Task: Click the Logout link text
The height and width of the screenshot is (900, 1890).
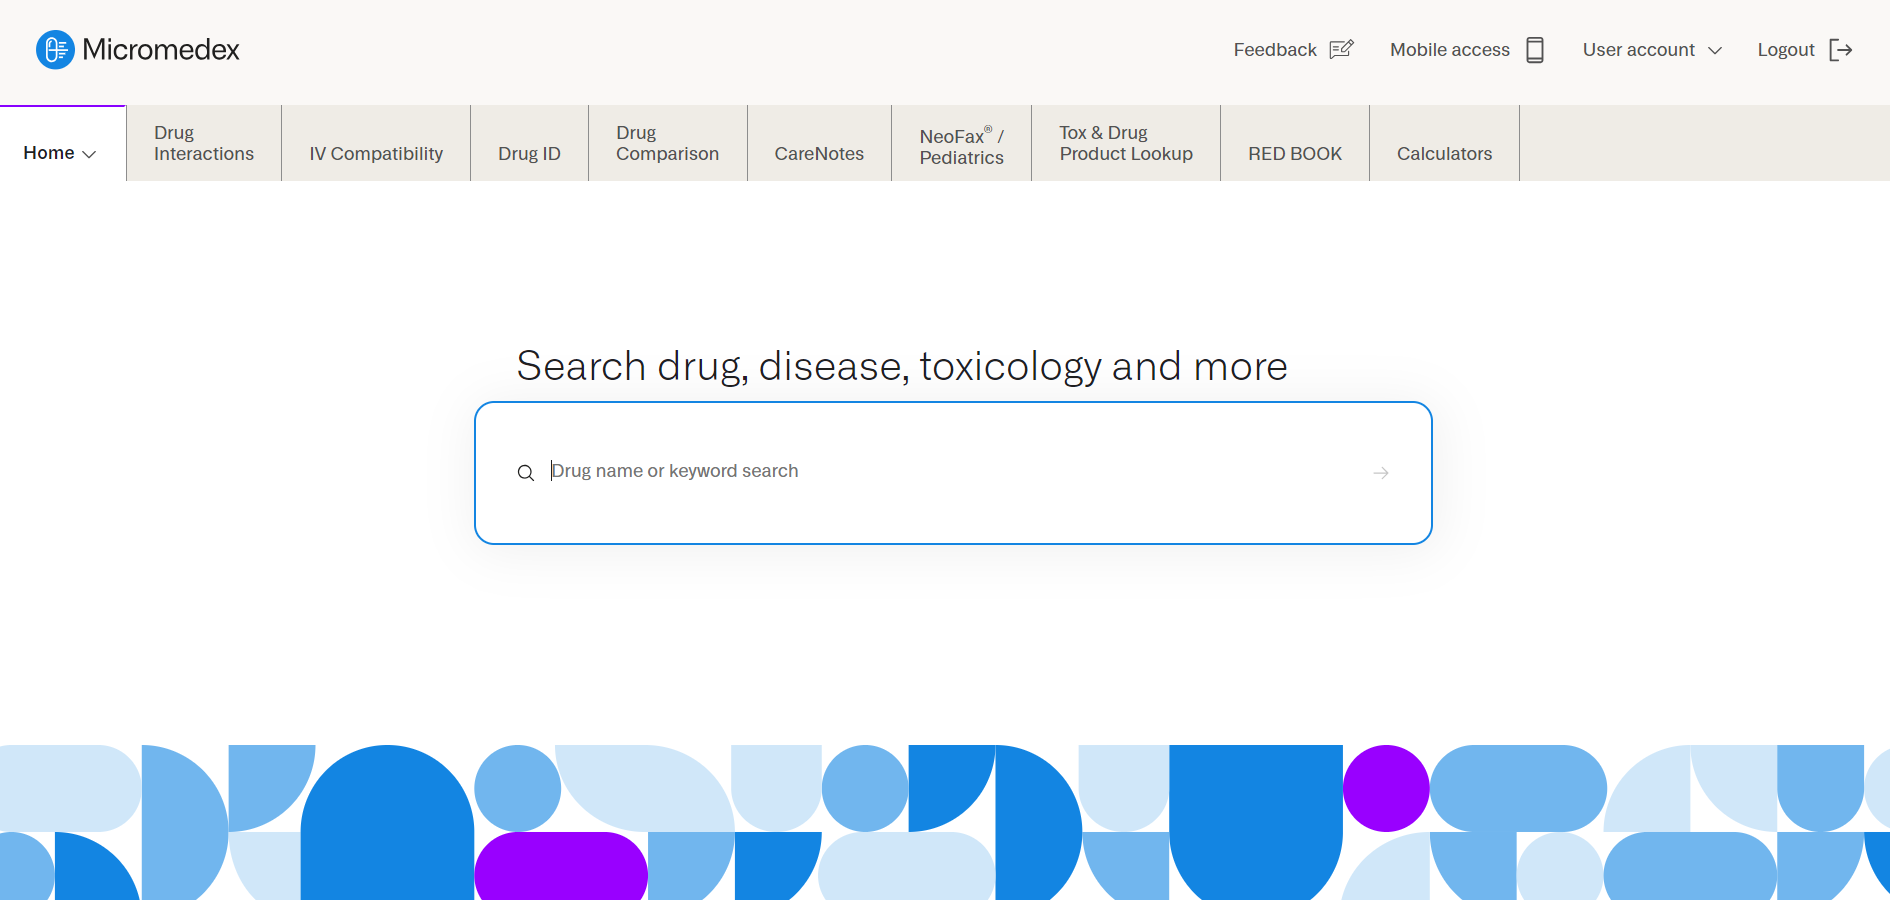Action: (1786, 50)
